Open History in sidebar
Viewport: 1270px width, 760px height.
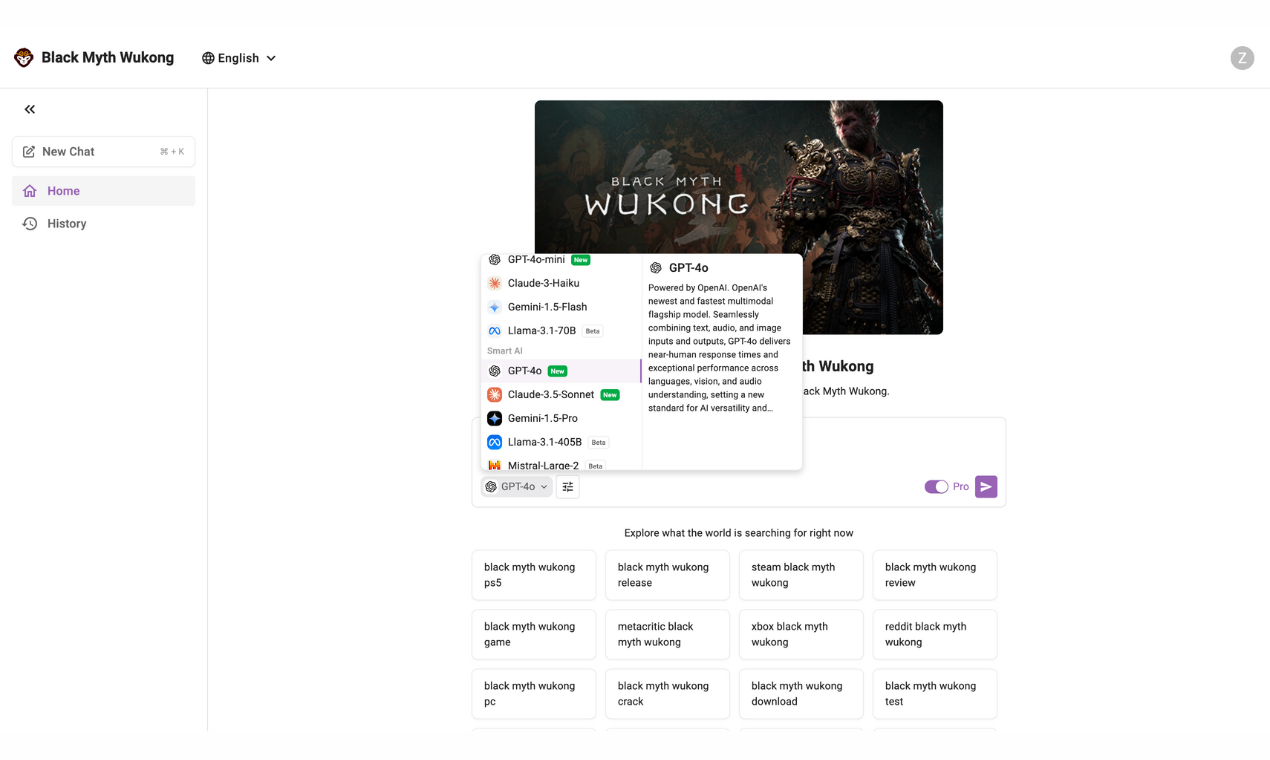click(104, 224)
